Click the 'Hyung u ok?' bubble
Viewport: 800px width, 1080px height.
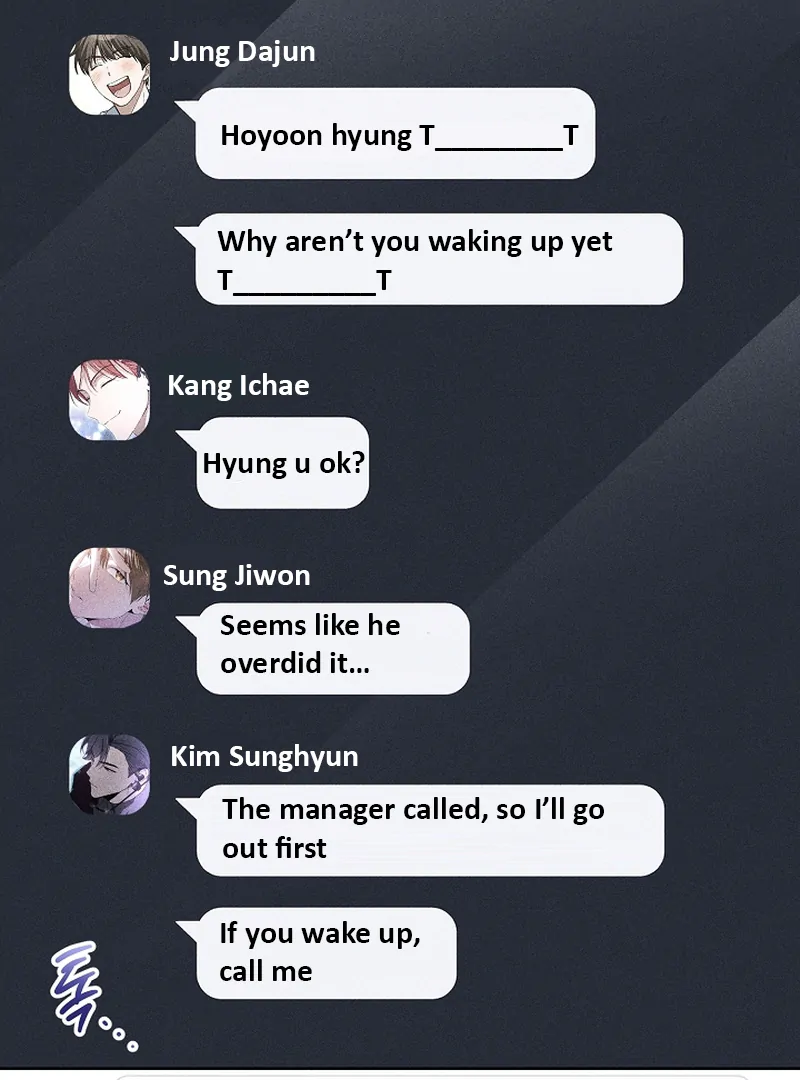[x=283, y=463]
